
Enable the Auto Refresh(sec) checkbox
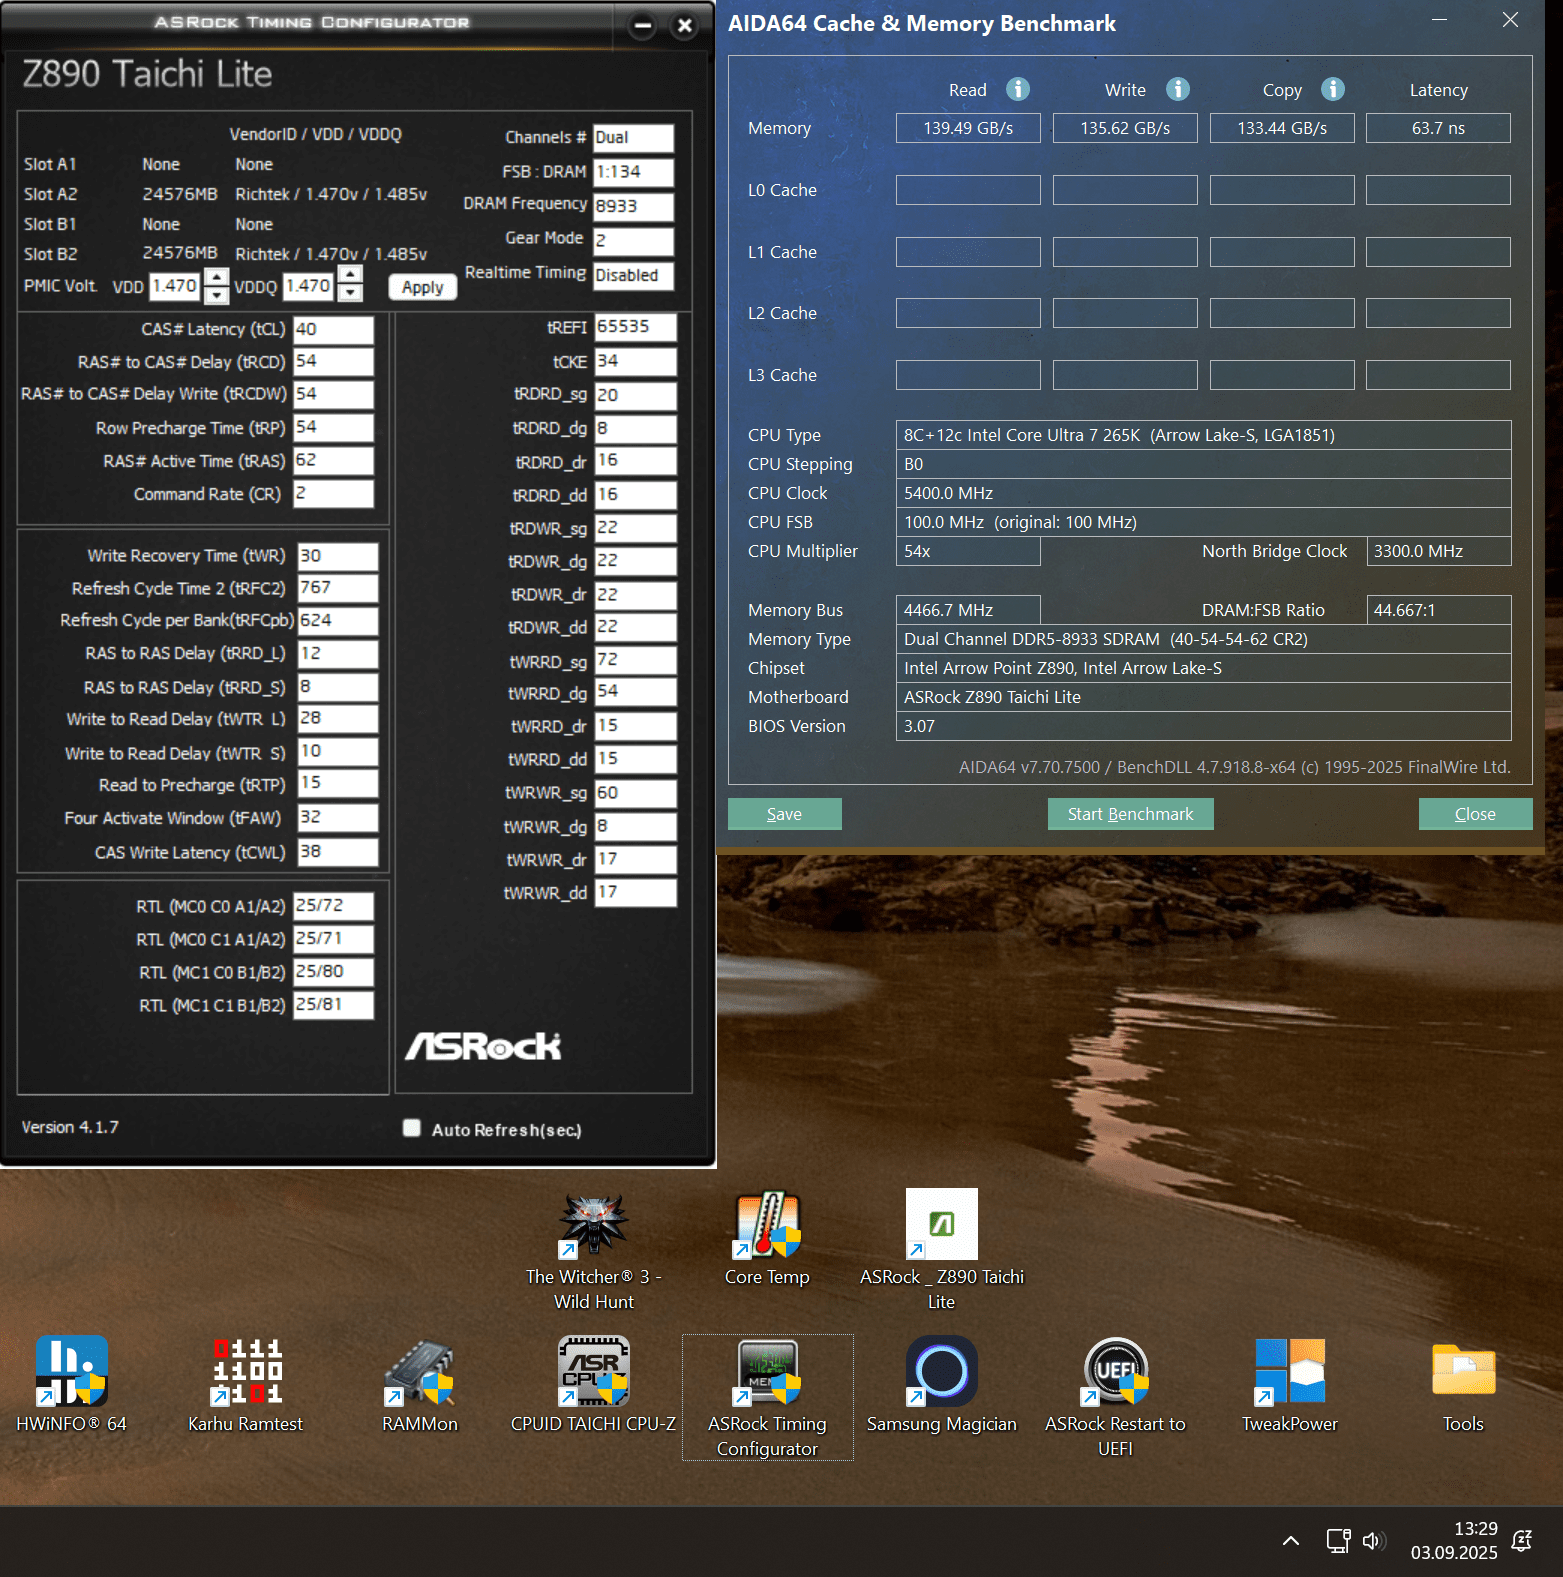click(x=411, y=1128)
